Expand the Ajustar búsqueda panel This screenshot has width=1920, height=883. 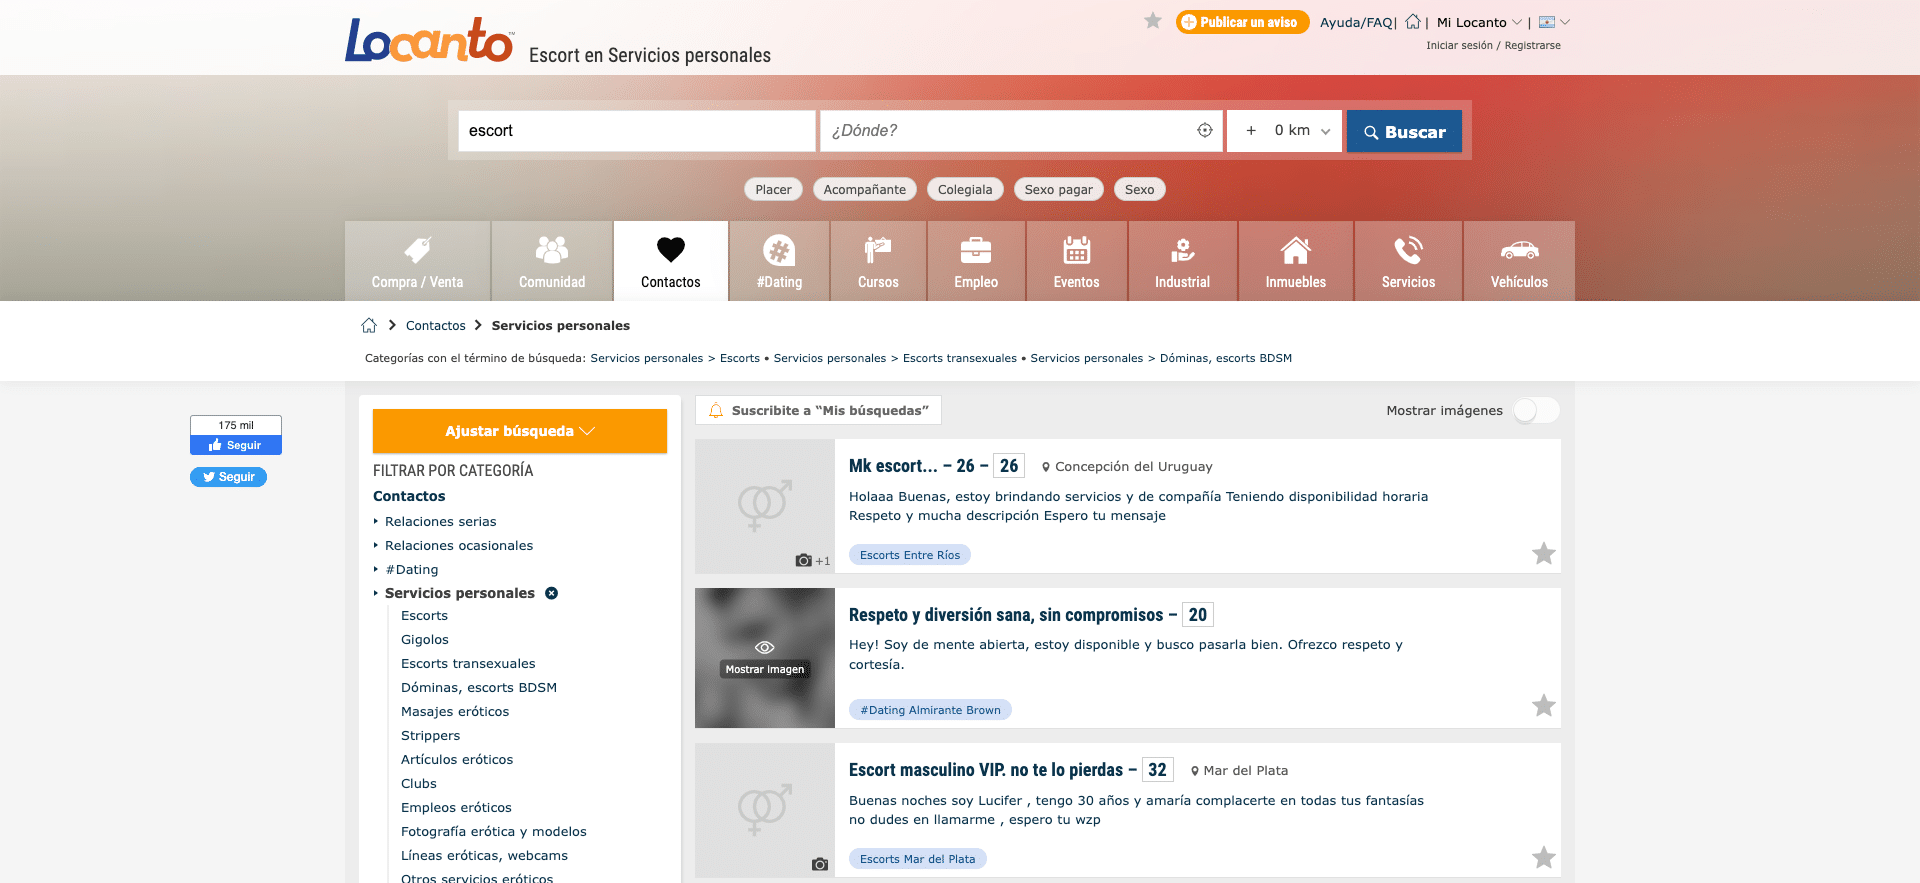pos(520,431)
